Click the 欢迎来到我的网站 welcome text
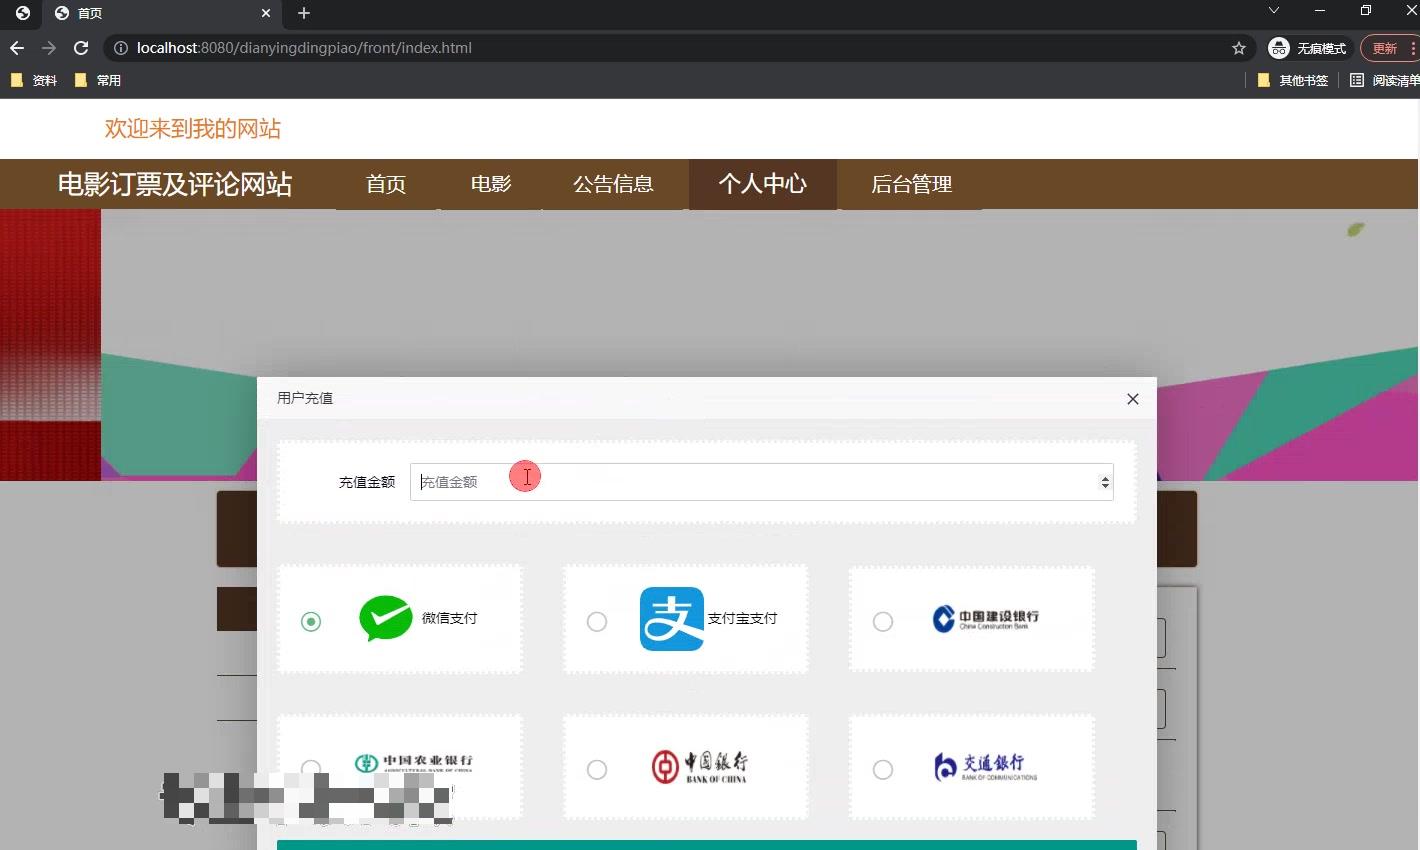Screen dimensions: 1420x850 click(193, 129)
